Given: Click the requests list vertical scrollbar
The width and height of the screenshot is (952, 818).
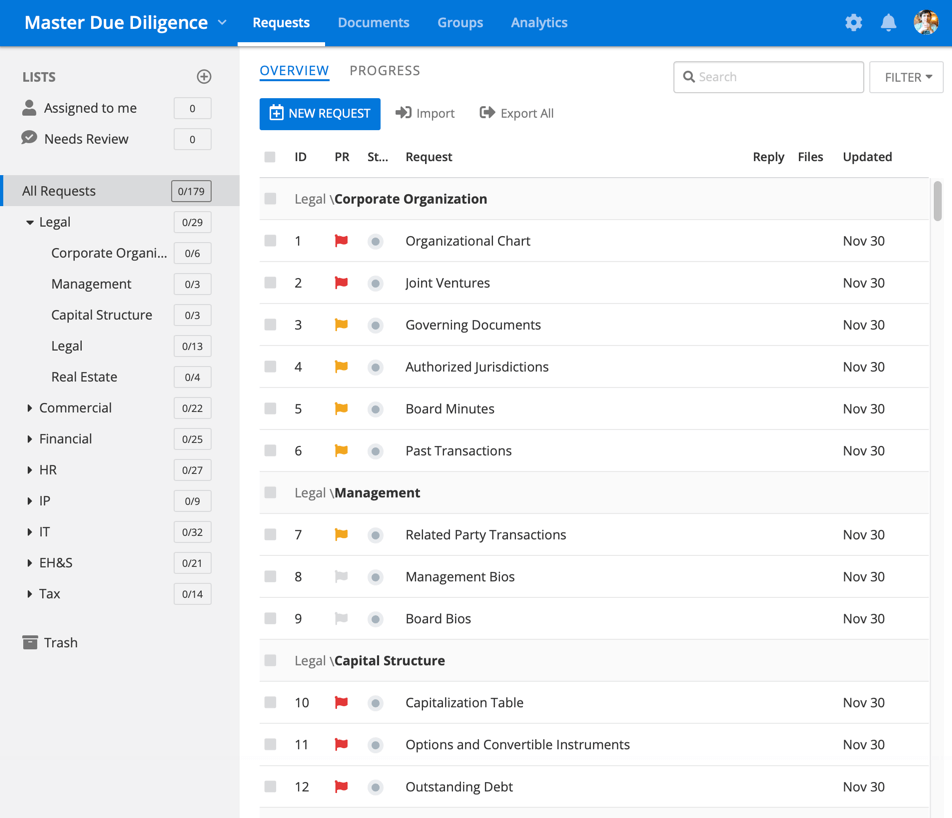Looking at the screenshot, I should [938, 200].
